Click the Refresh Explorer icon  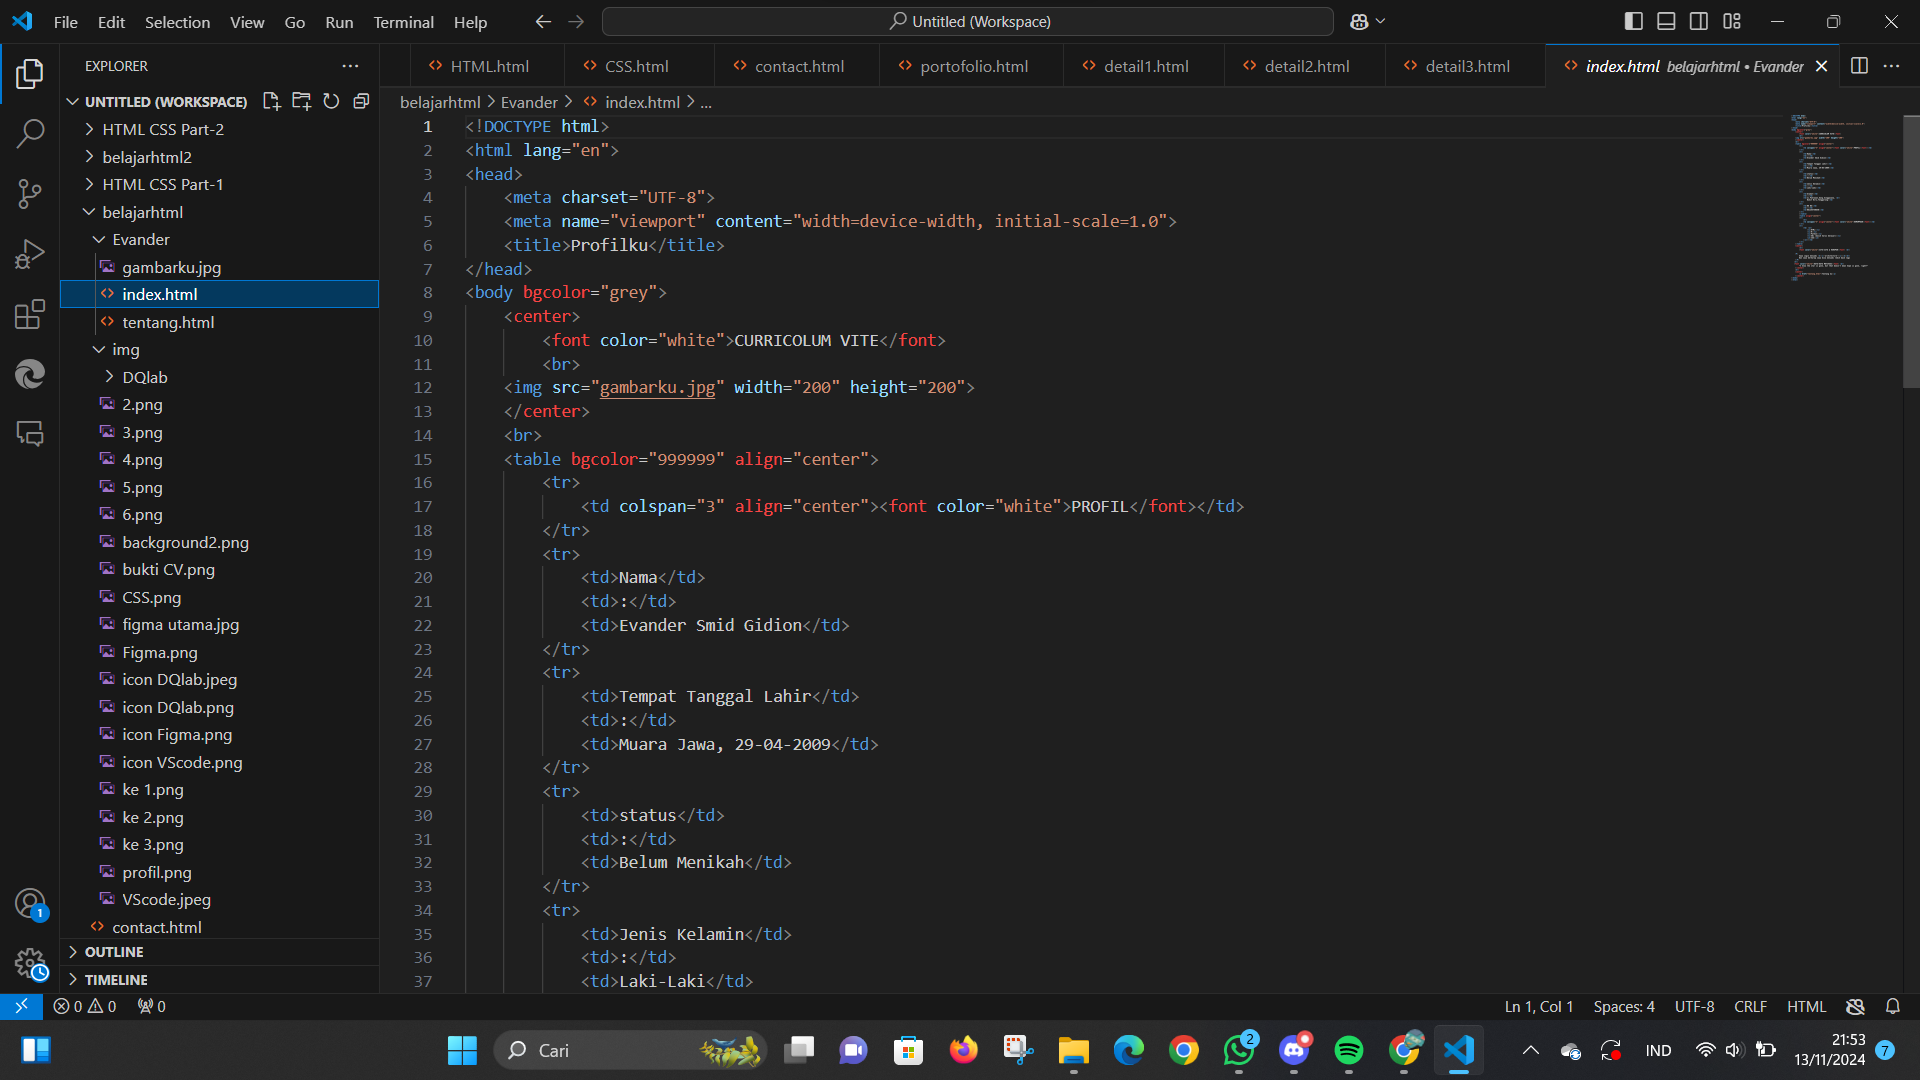331,101
